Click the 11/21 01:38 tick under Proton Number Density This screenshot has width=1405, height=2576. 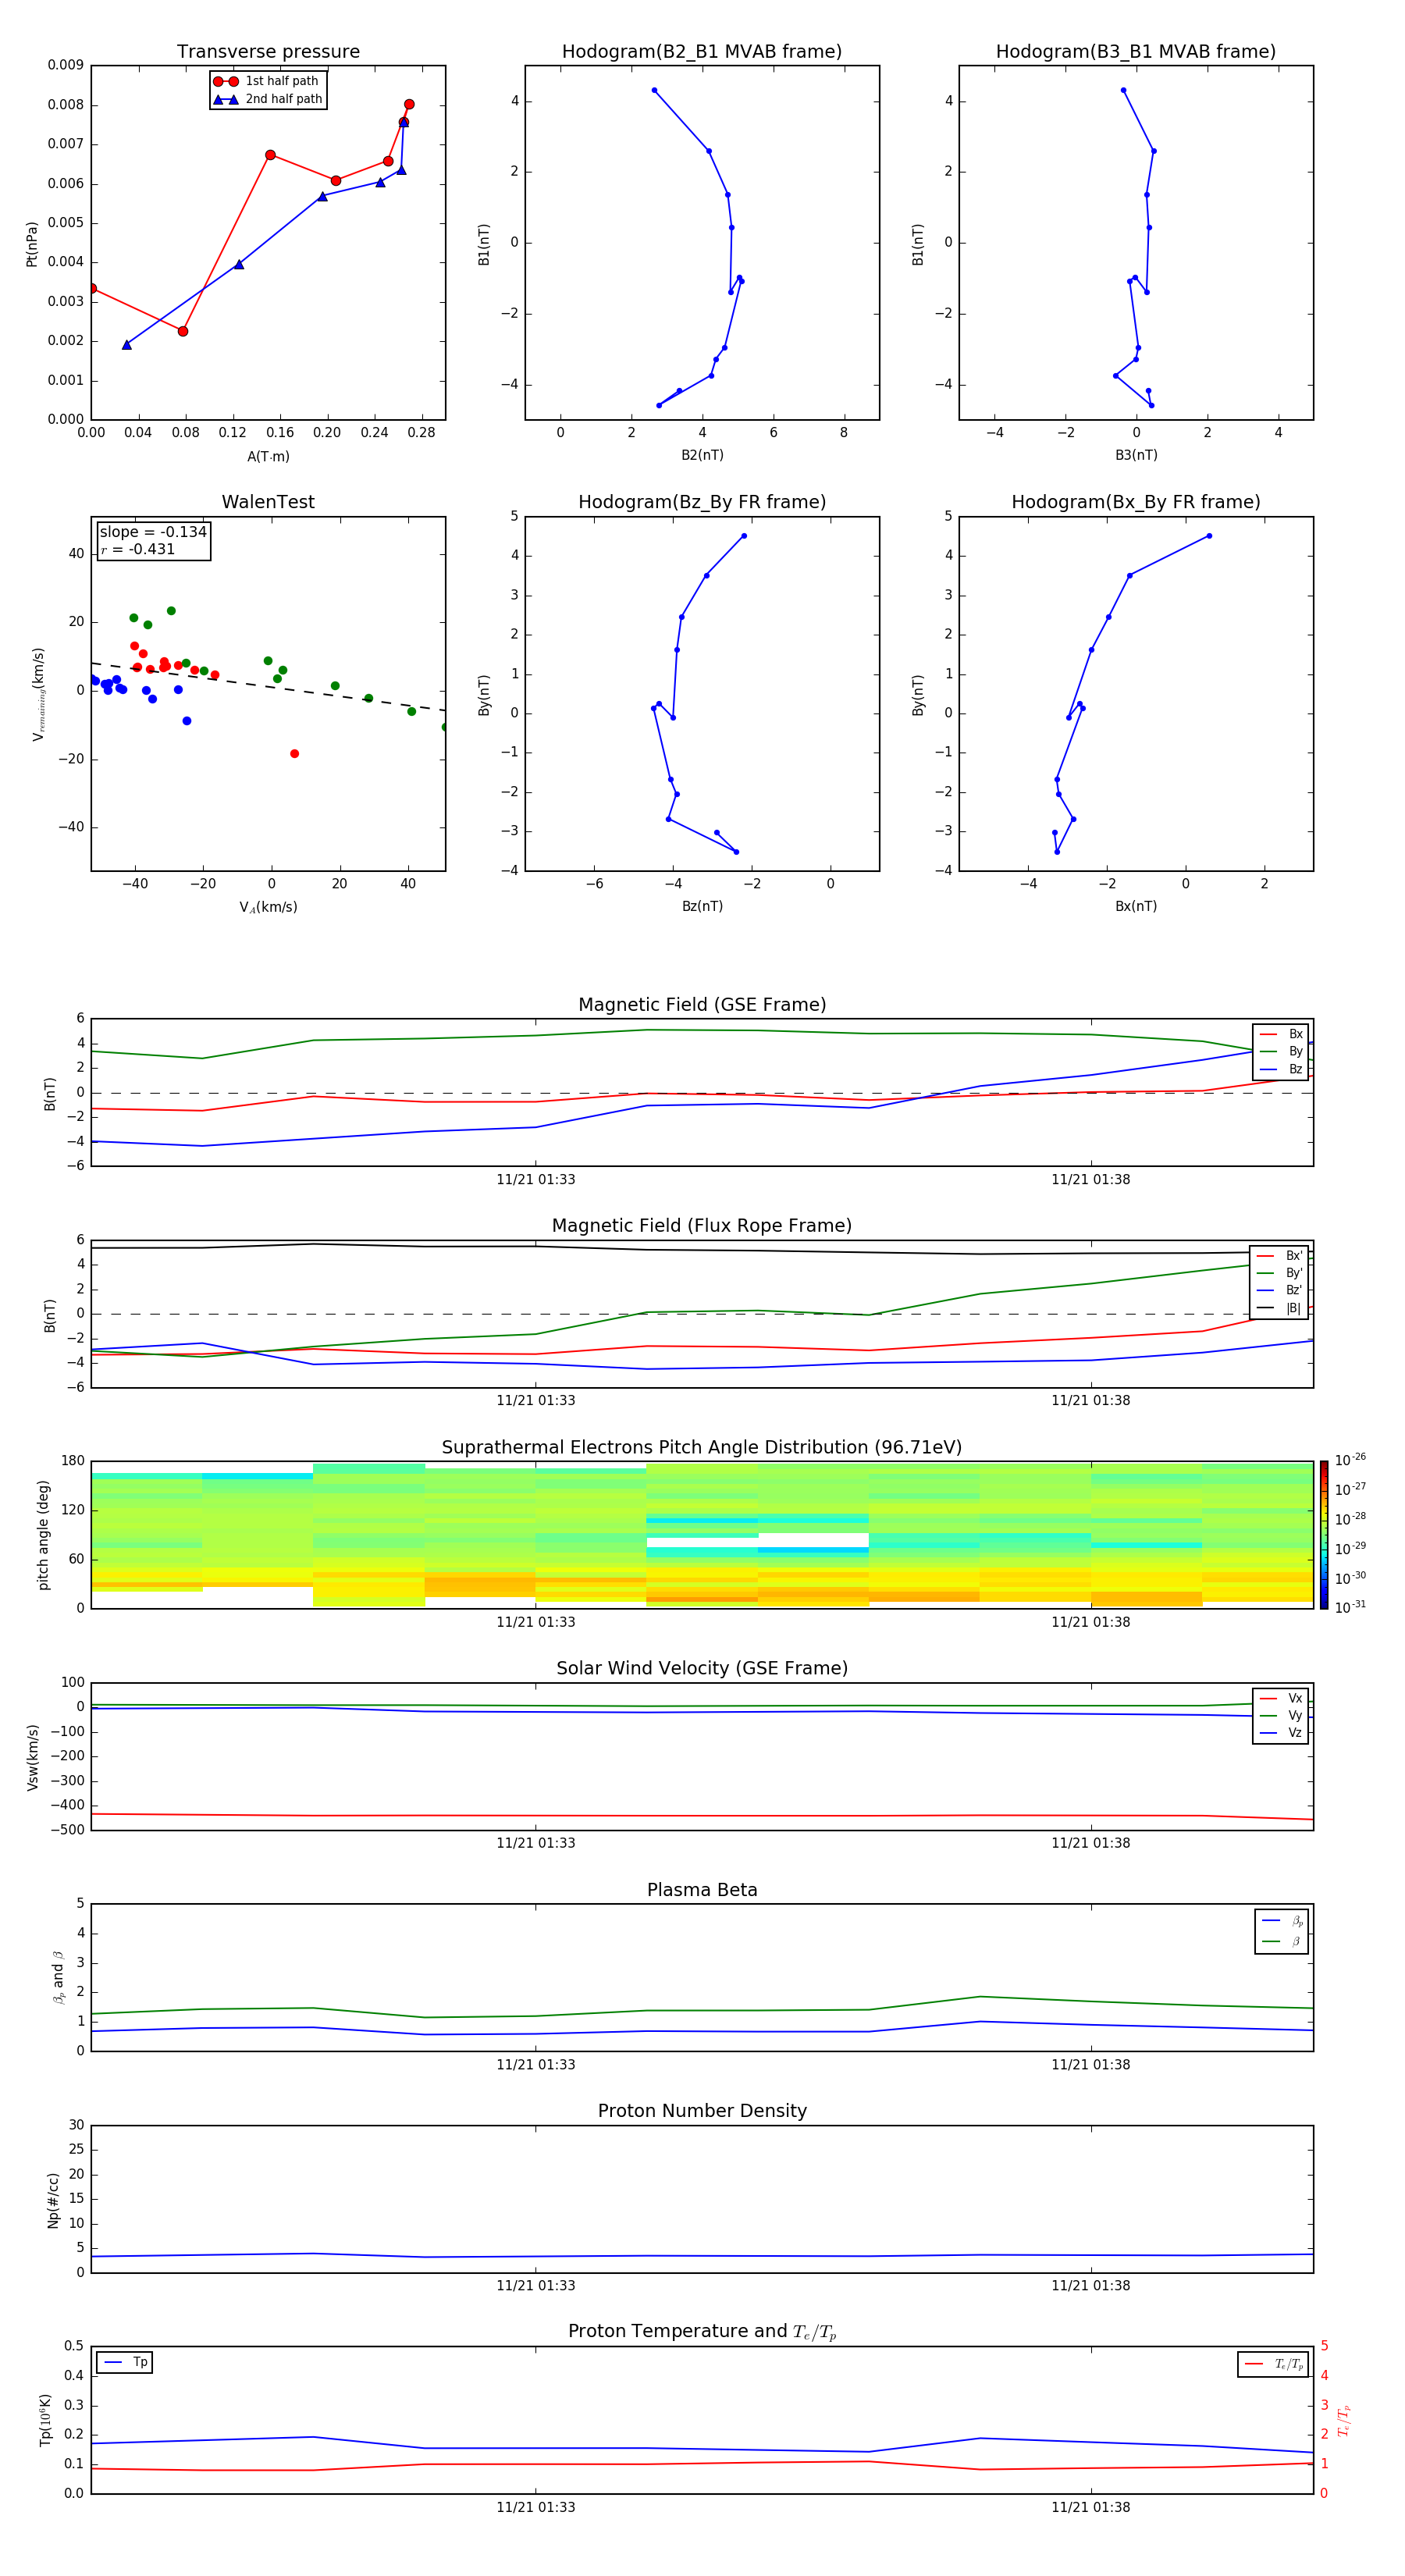(1091, 2286)
